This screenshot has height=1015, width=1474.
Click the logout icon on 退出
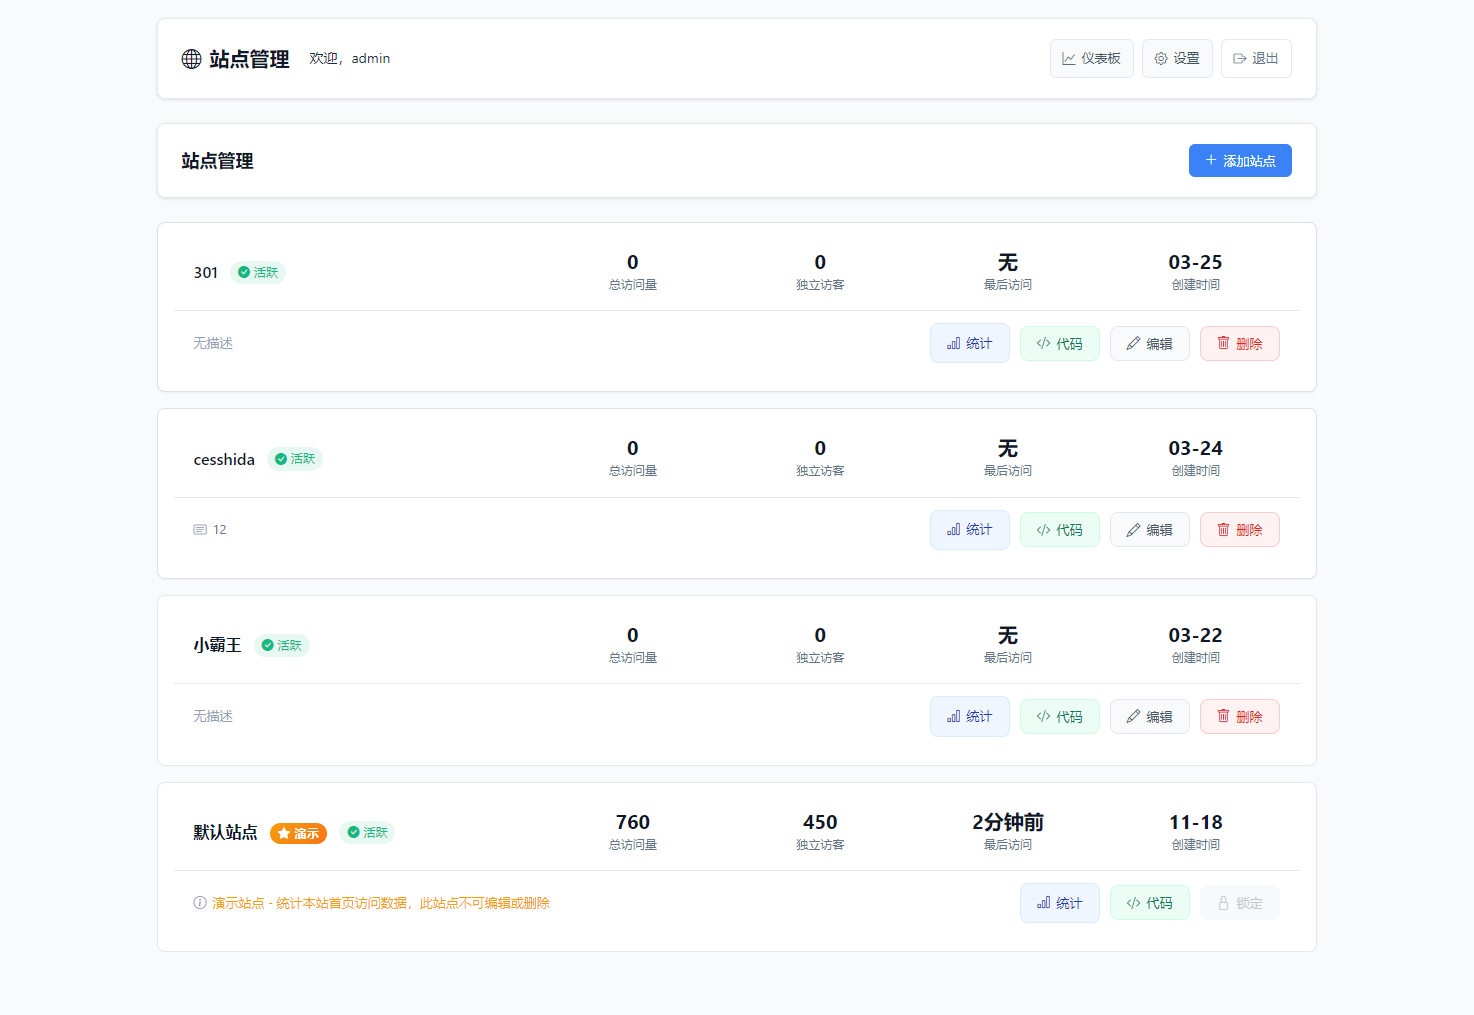[x=1239, y=58]
